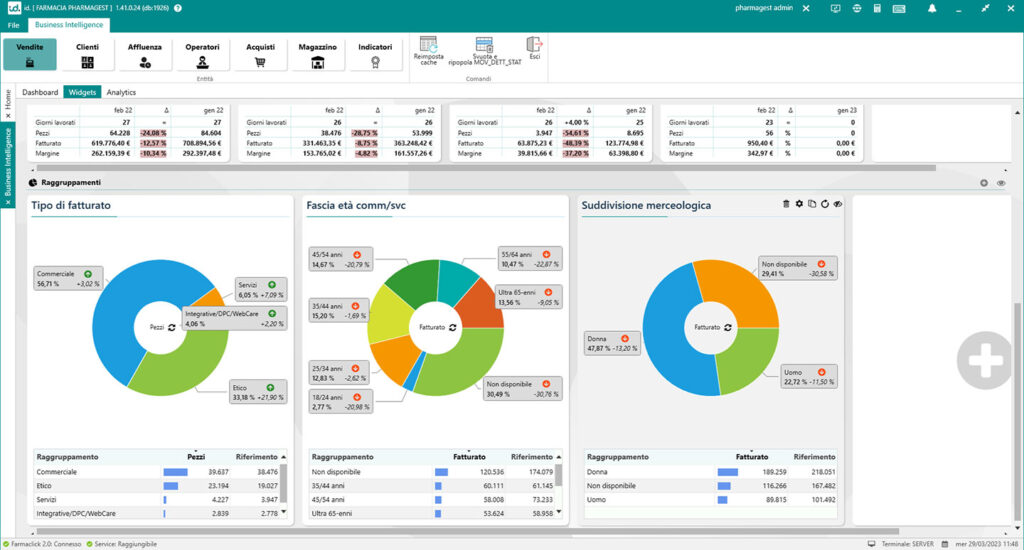Click the Reimposta cache command
1024x550 pixels.
click(x=429, y=50)
